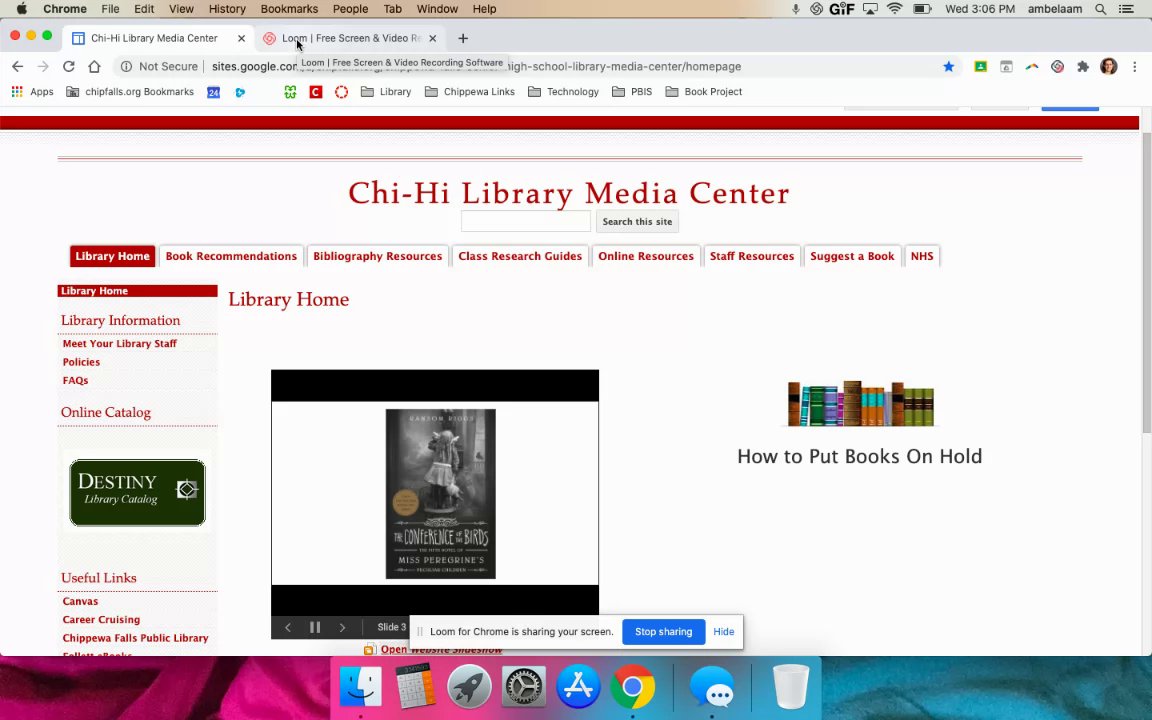Open the Chrome profile avatar

pyautogui.click(x=1109, y=66)
